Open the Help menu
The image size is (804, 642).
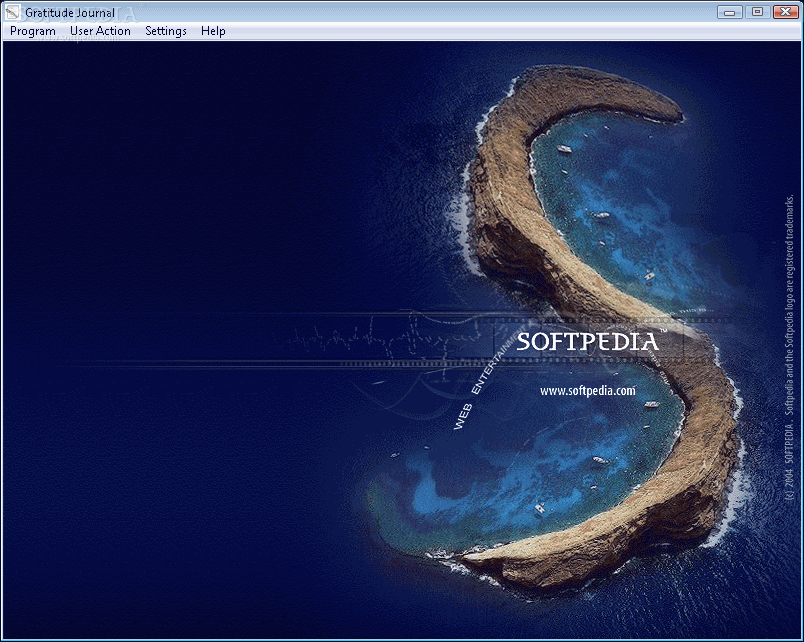213,31
